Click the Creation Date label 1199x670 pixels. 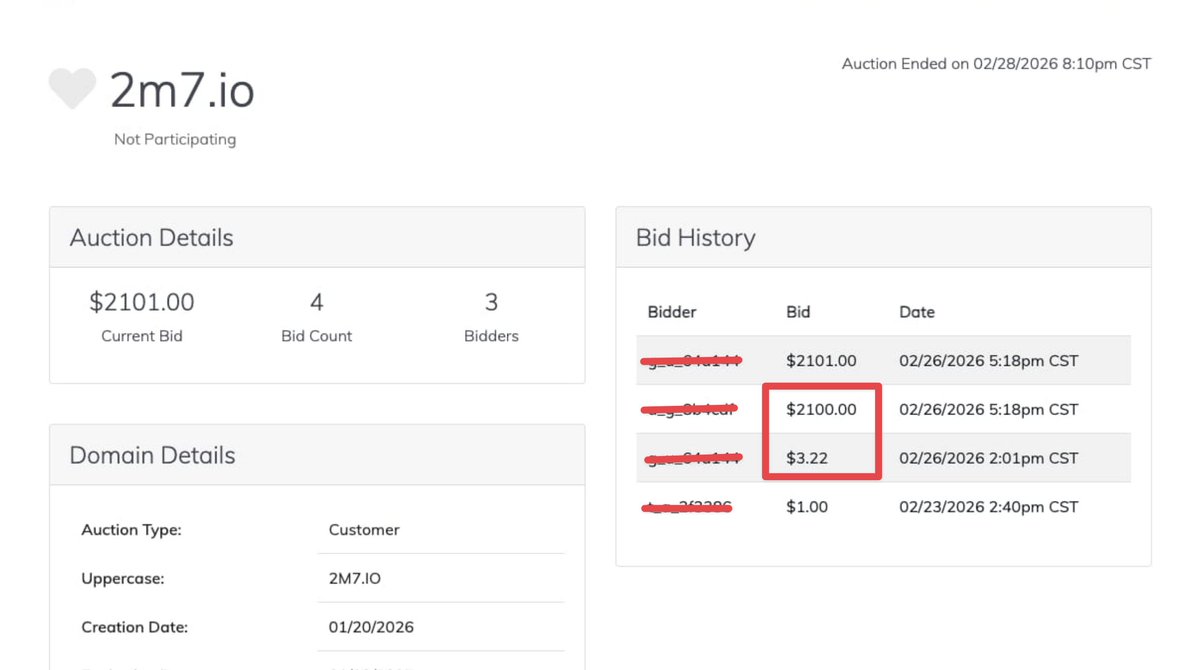click(x=135, y=627)
